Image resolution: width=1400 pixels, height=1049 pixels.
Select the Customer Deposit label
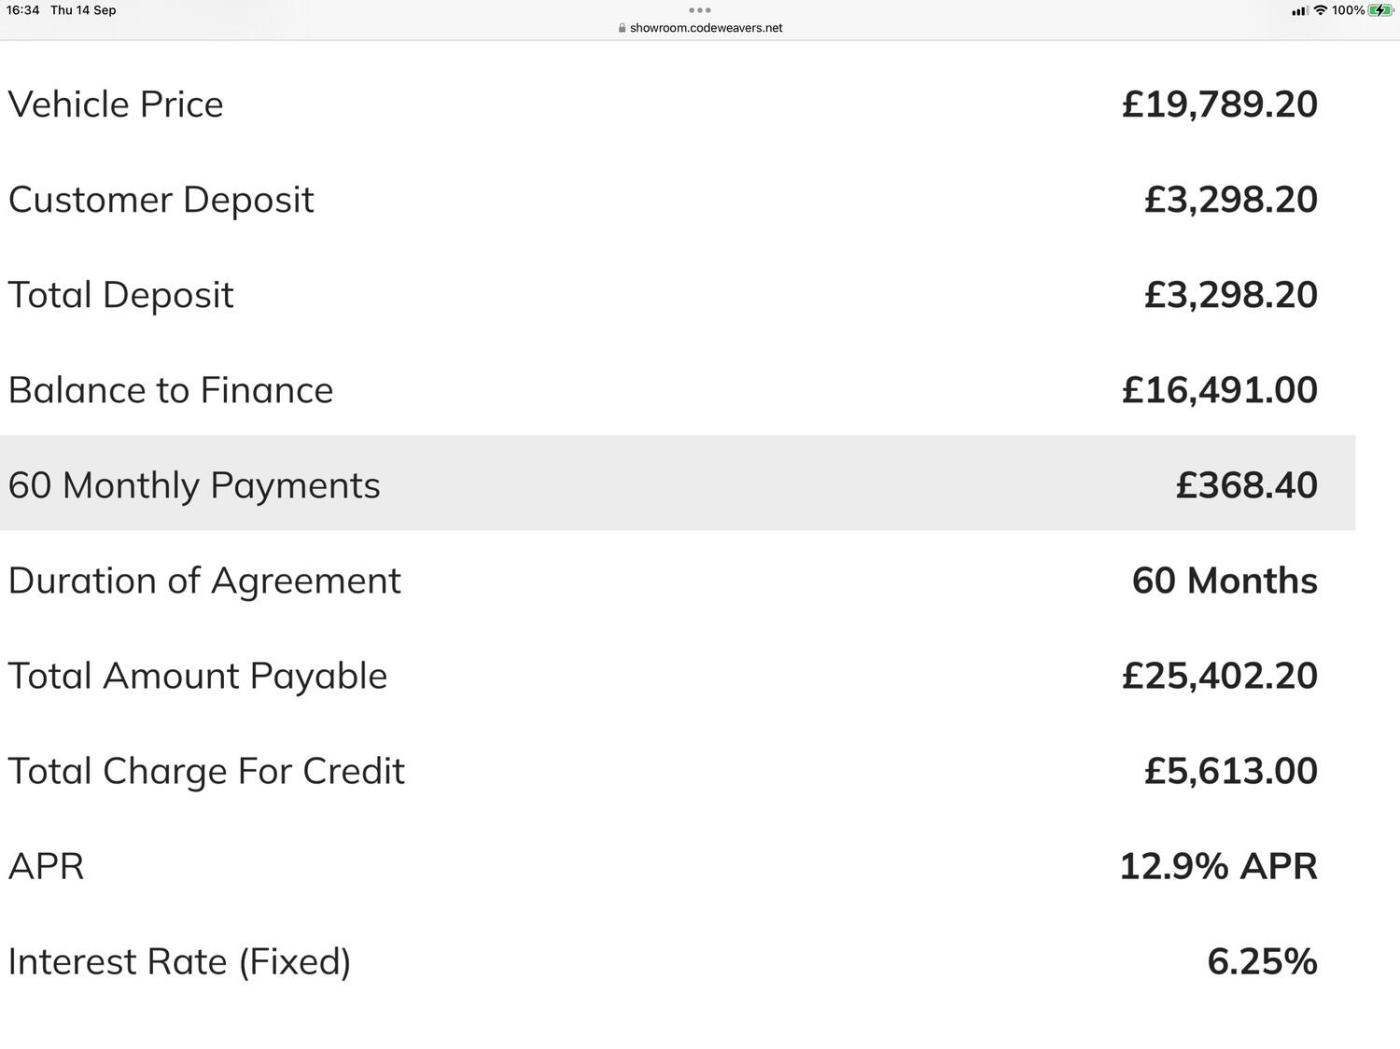point(161,199)
